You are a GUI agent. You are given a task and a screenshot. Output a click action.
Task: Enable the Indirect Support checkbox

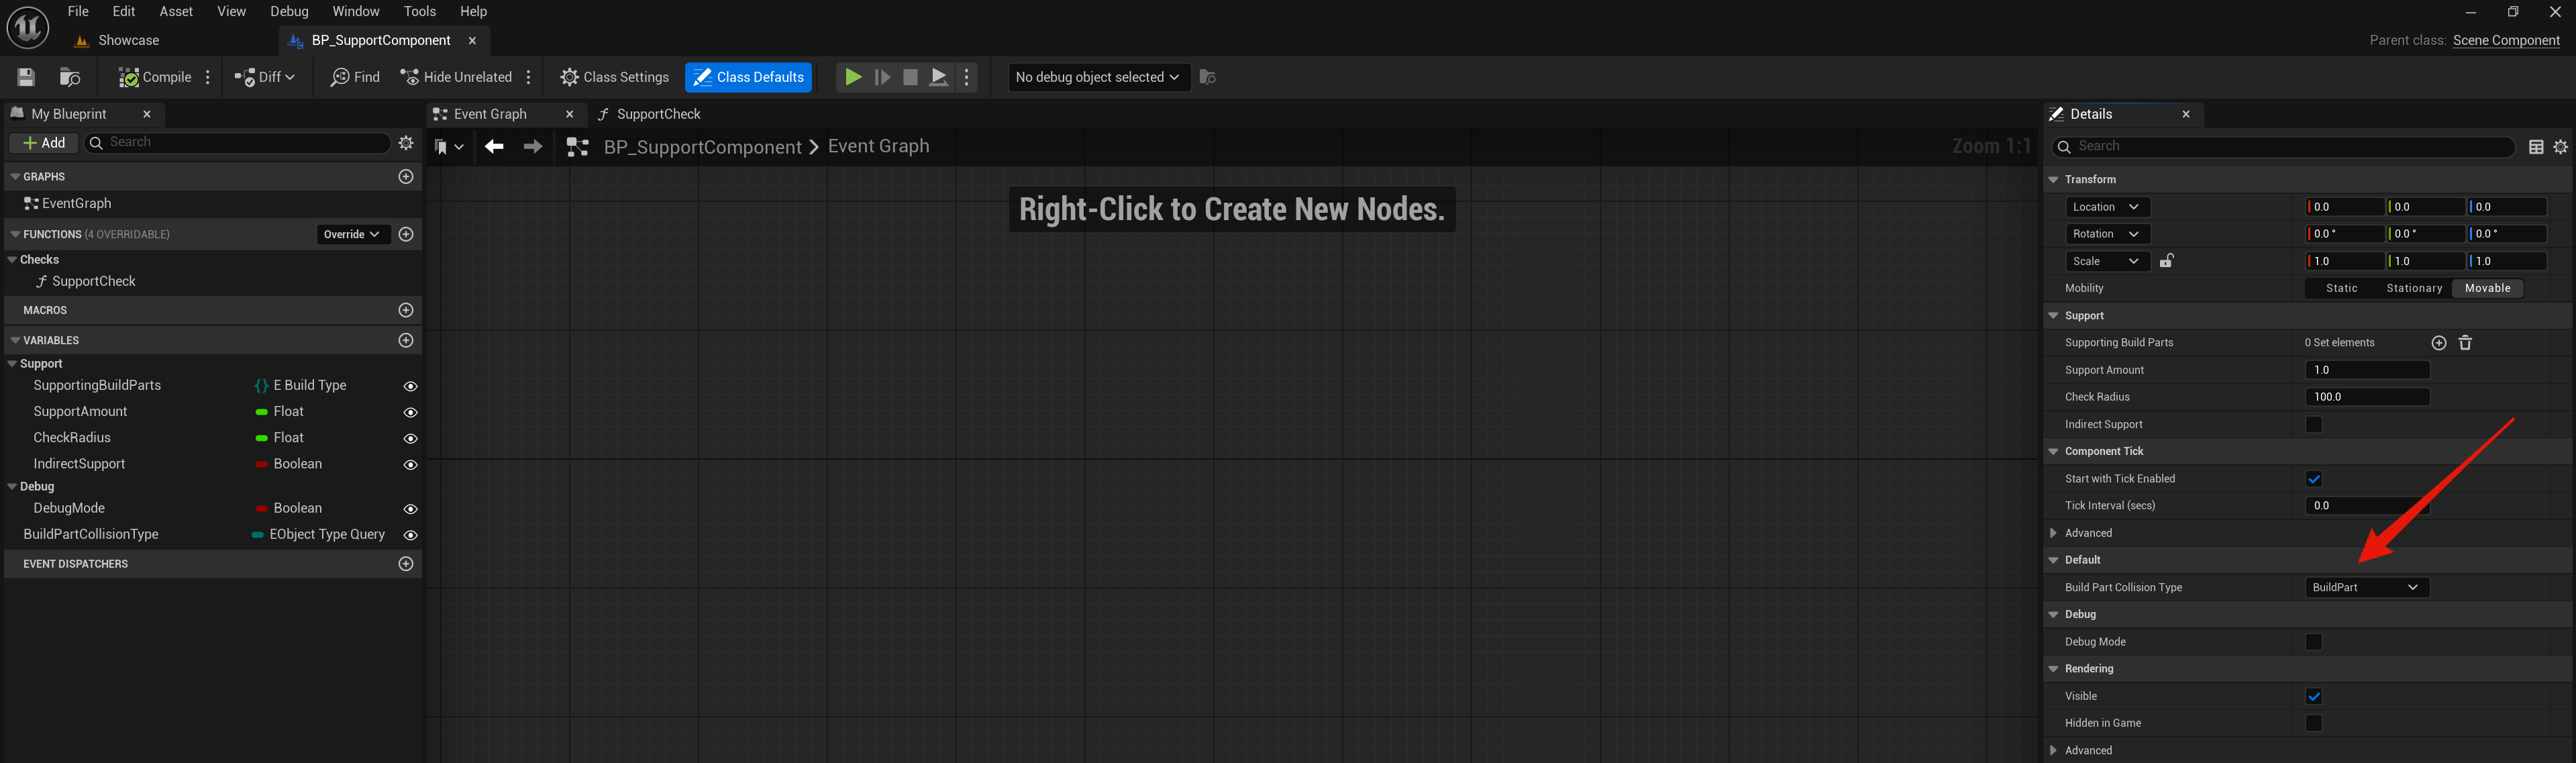coord(2314,425)
